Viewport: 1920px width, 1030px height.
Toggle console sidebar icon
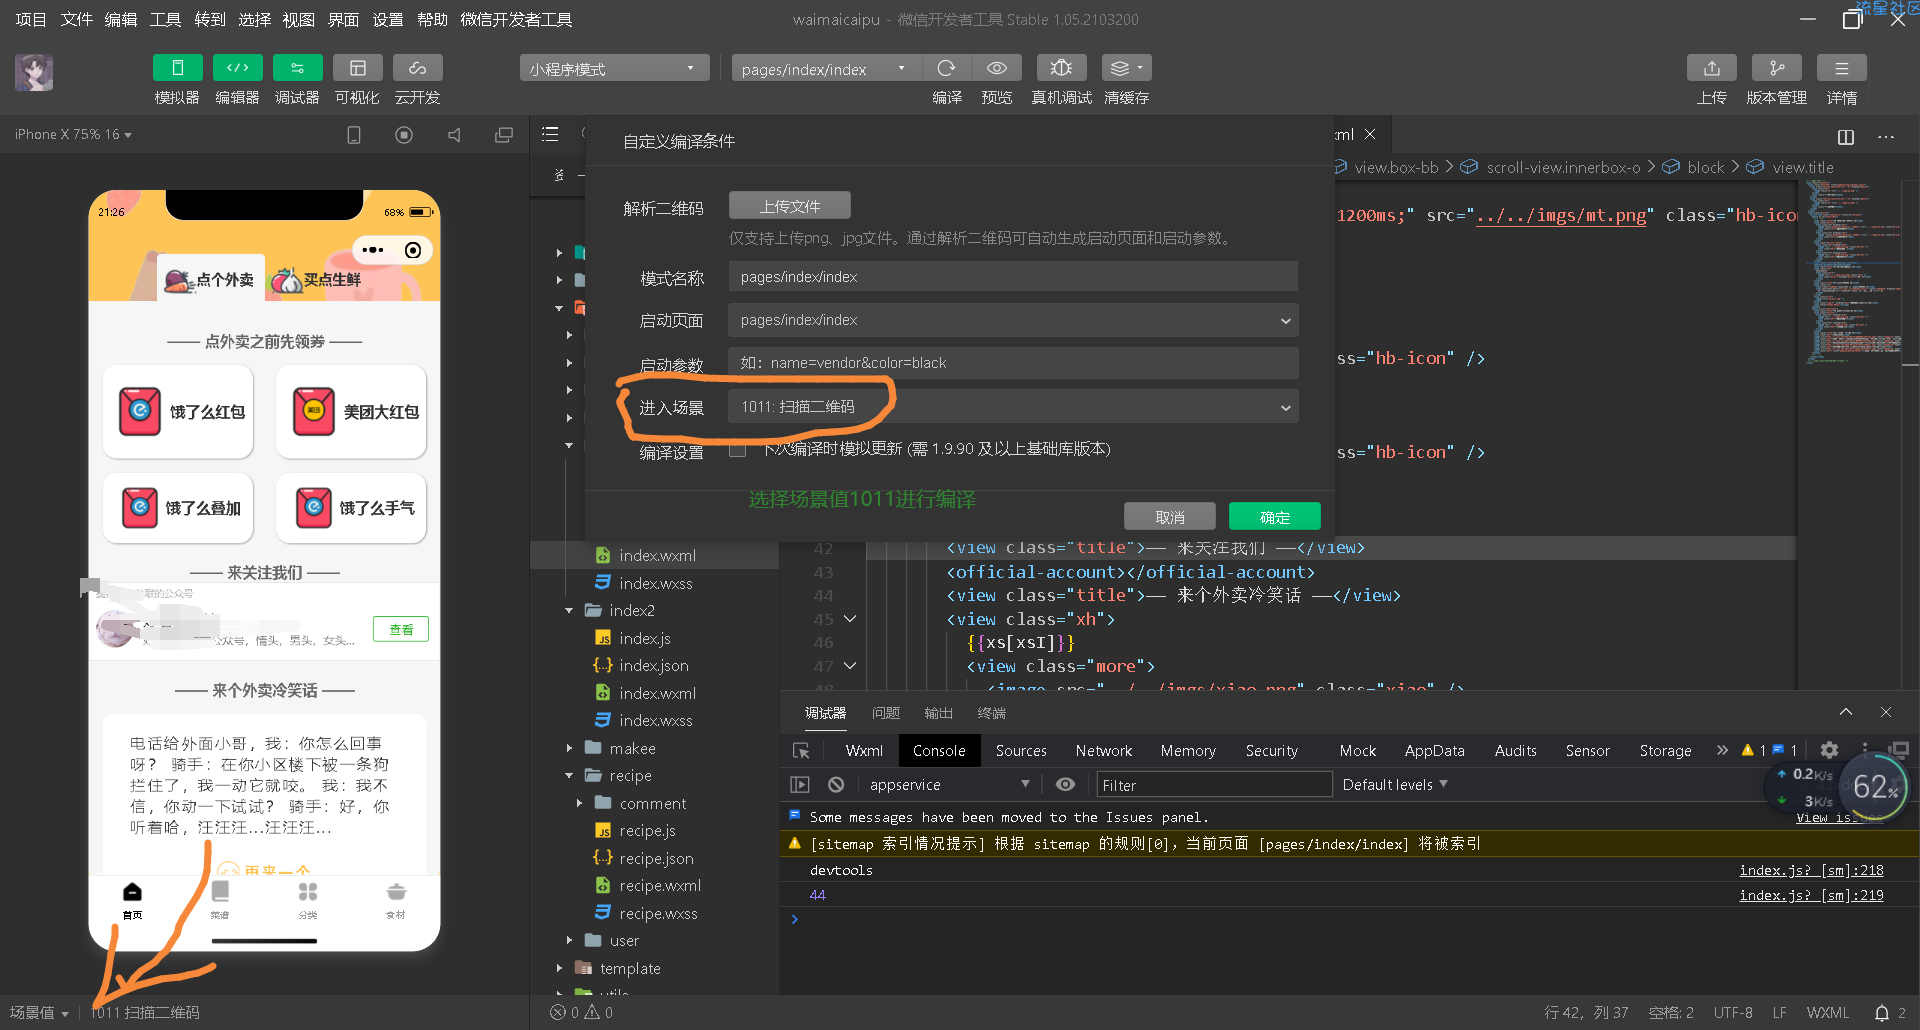[x=800, y=785]
